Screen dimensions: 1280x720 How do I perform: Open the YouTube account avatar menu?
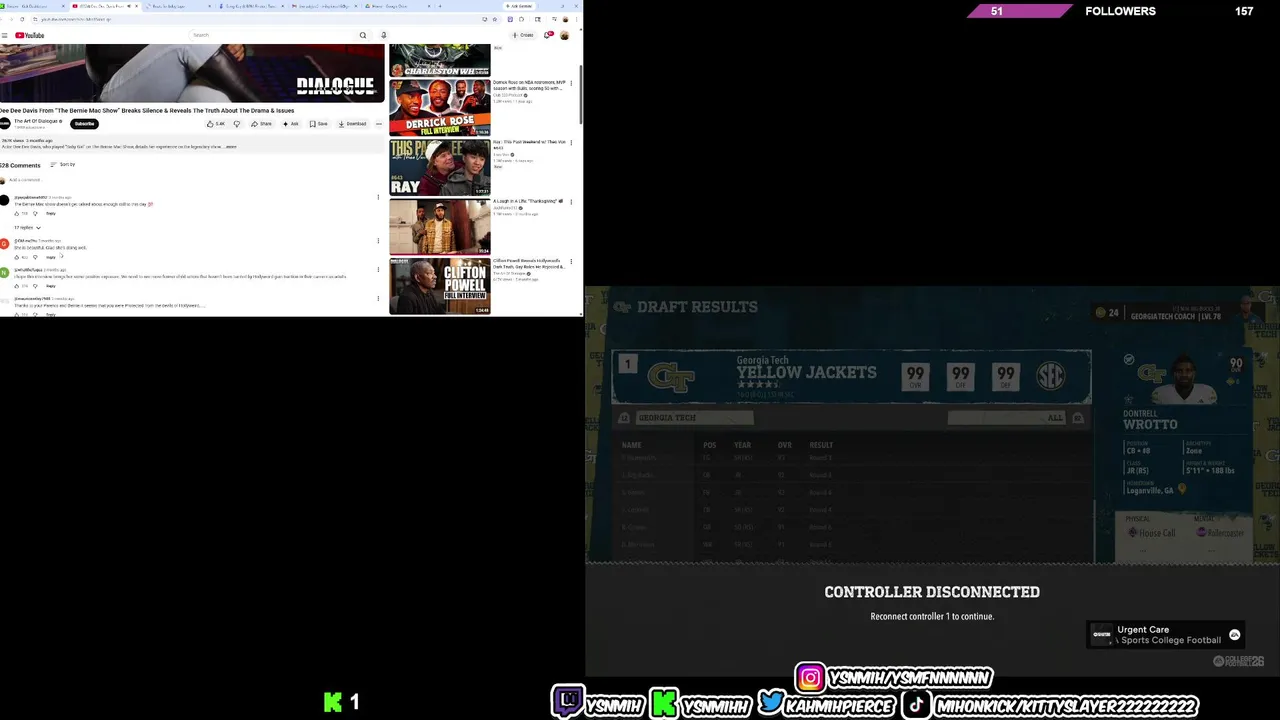tap(564, 35)
